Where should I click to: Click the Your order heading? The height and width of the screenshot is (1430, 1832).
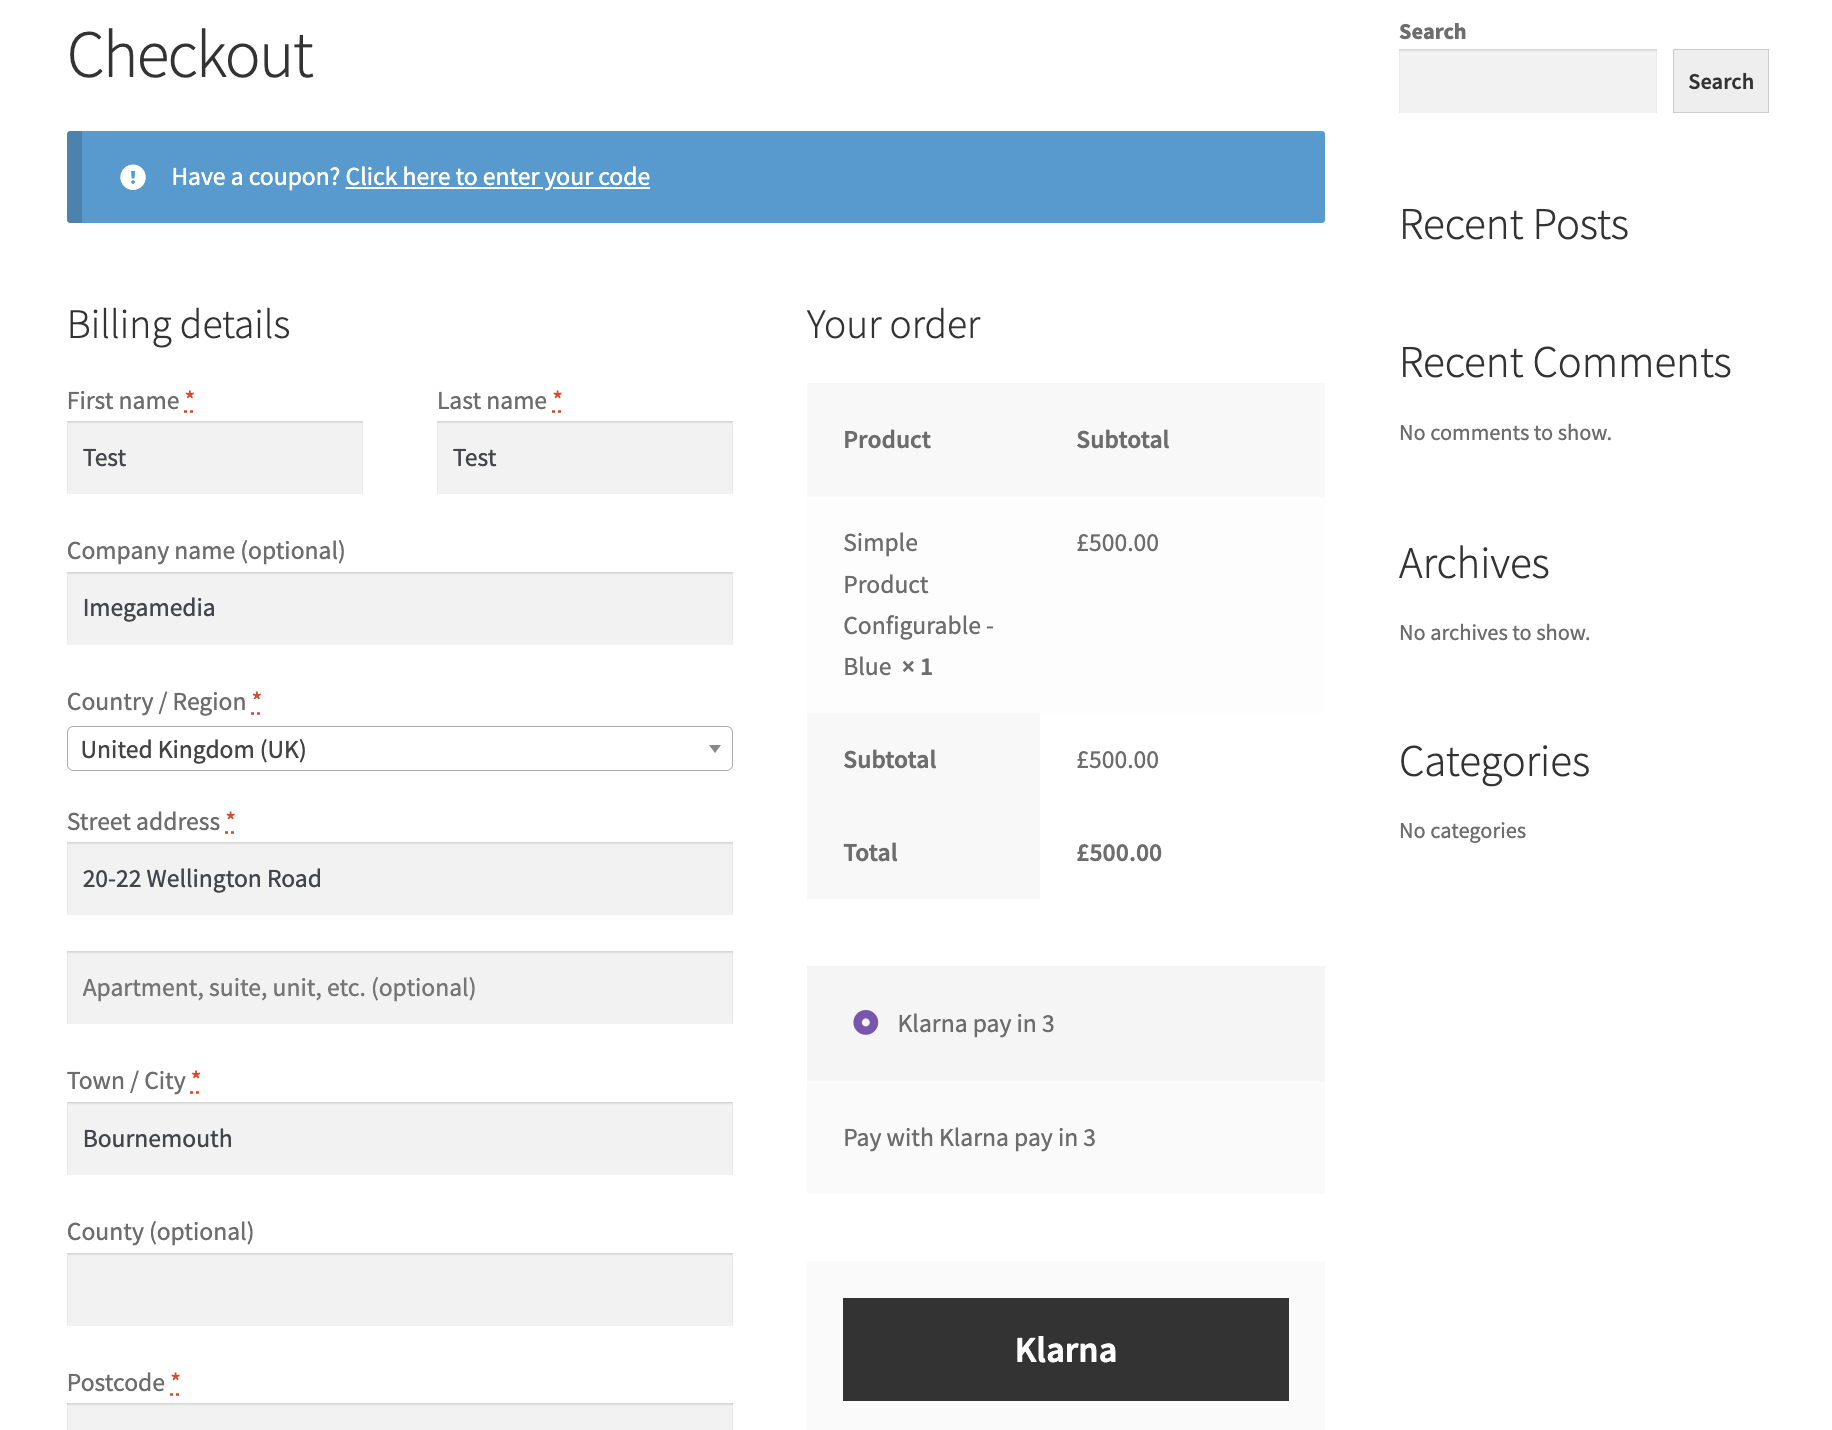[893, 325]
